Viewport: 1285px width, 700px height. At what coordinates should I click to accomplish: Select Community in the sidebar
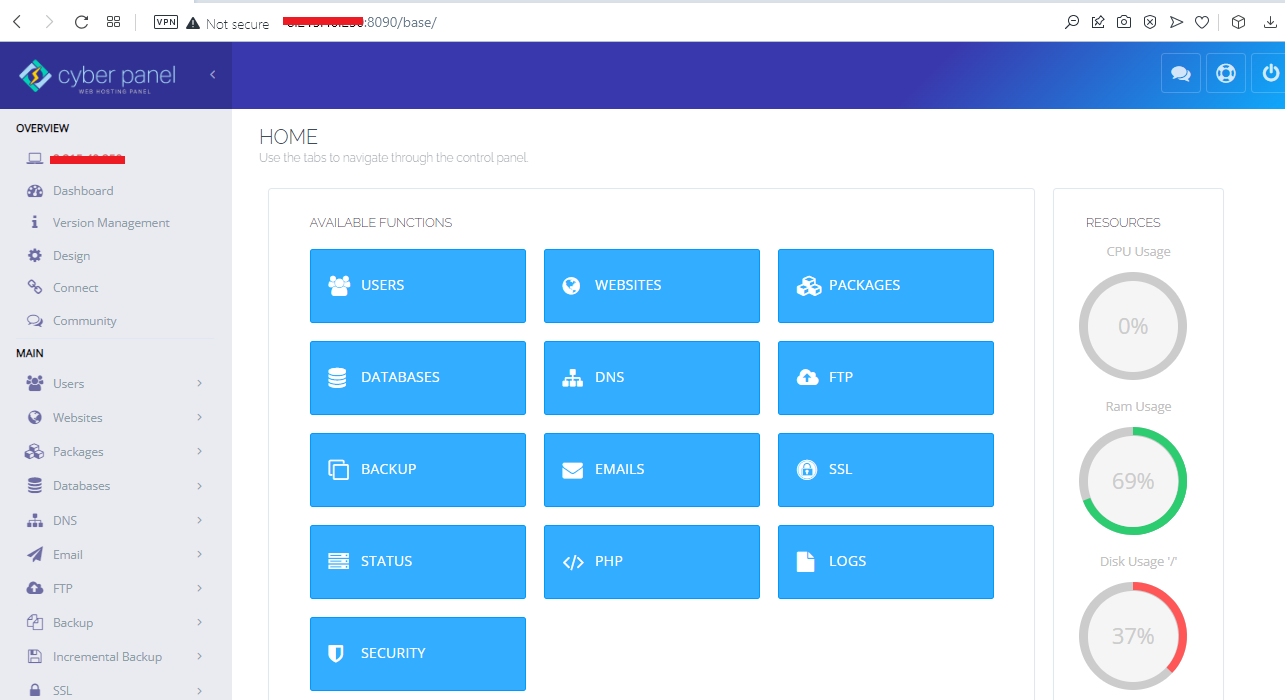pyautogui.click(x=84, y=321)
